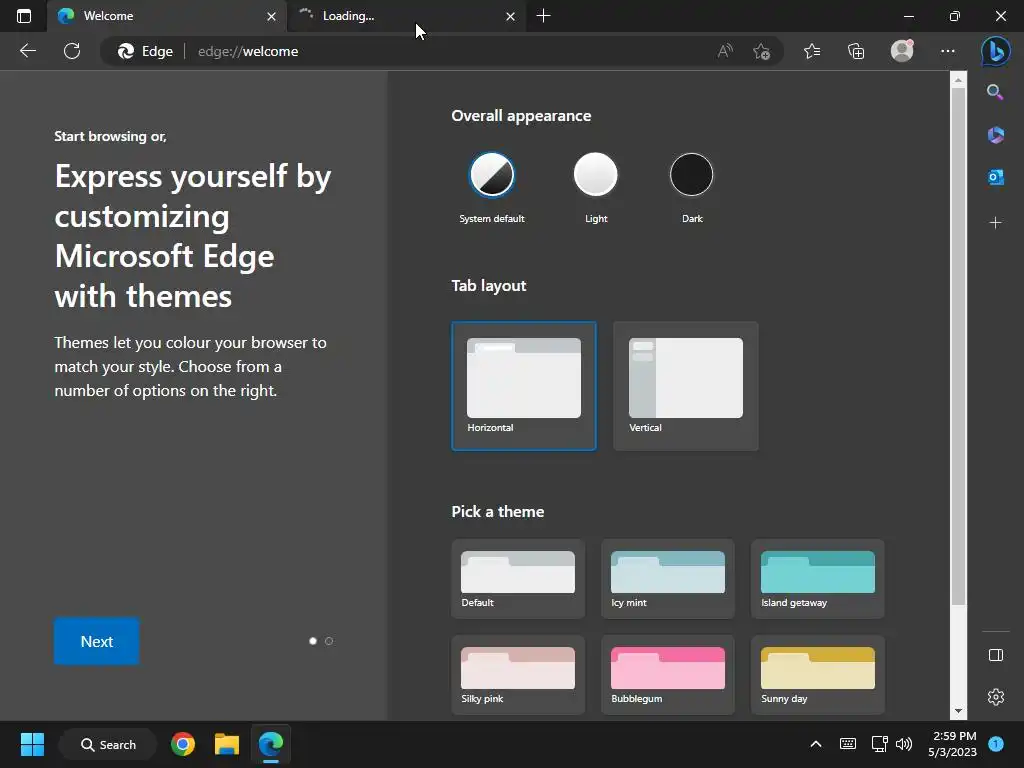This screenshot has width=1024, height=768.
Task: Launch Chrome from the taskbar
Action: tap(183, 744)
